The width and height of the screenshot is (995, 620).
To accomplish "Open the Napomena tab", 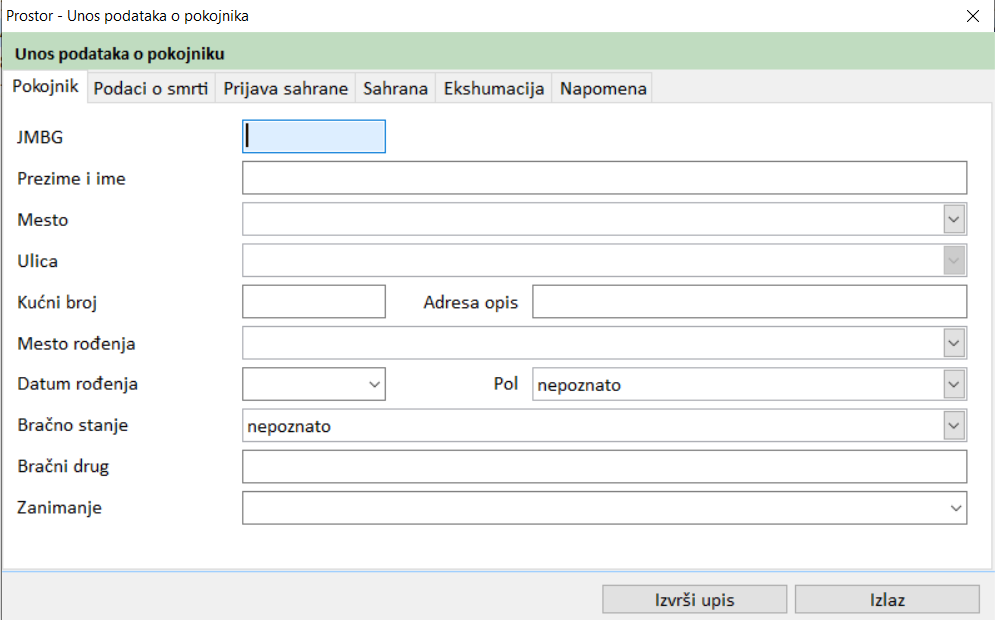I will (x=603, y=88).
